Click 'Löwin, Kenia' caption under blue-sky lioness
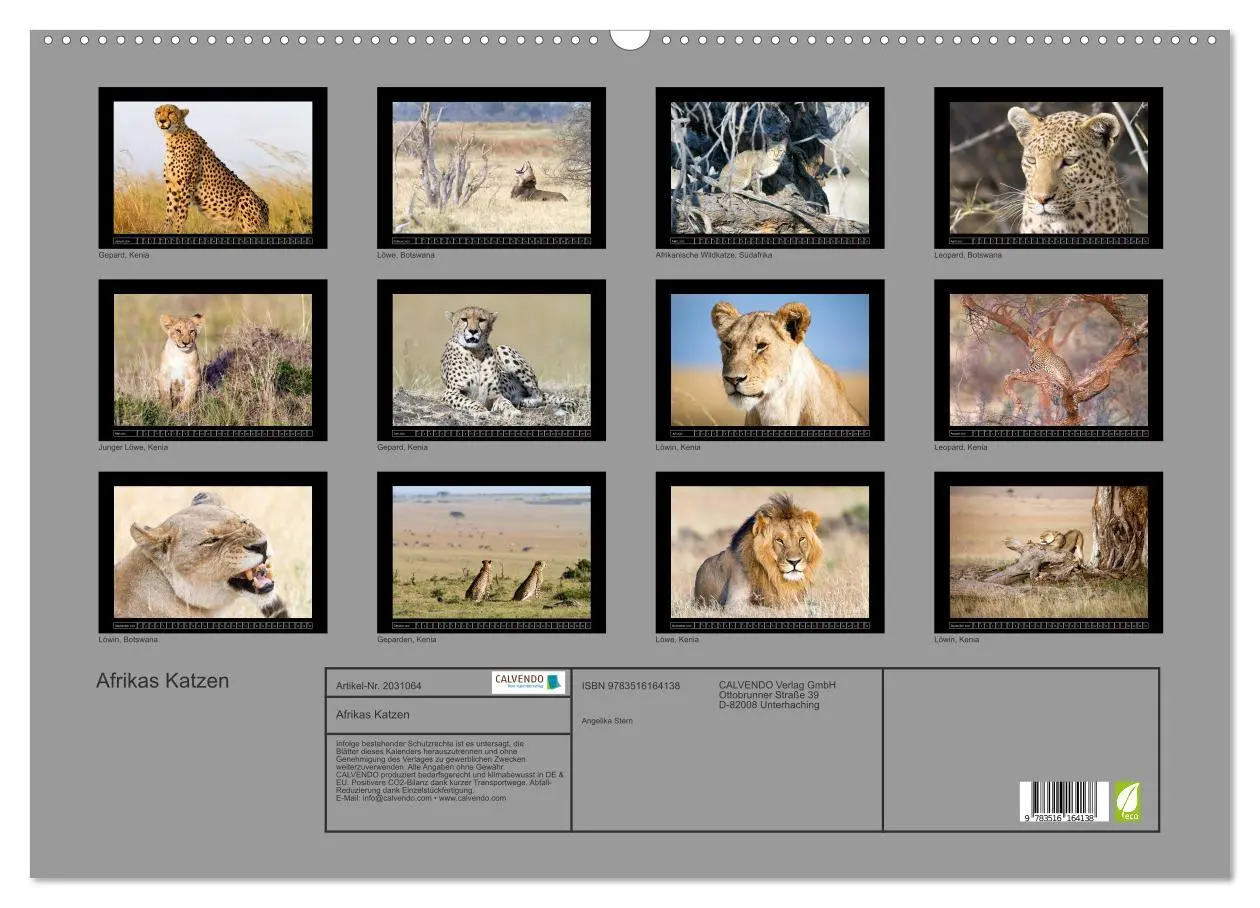 coord(678,447)
